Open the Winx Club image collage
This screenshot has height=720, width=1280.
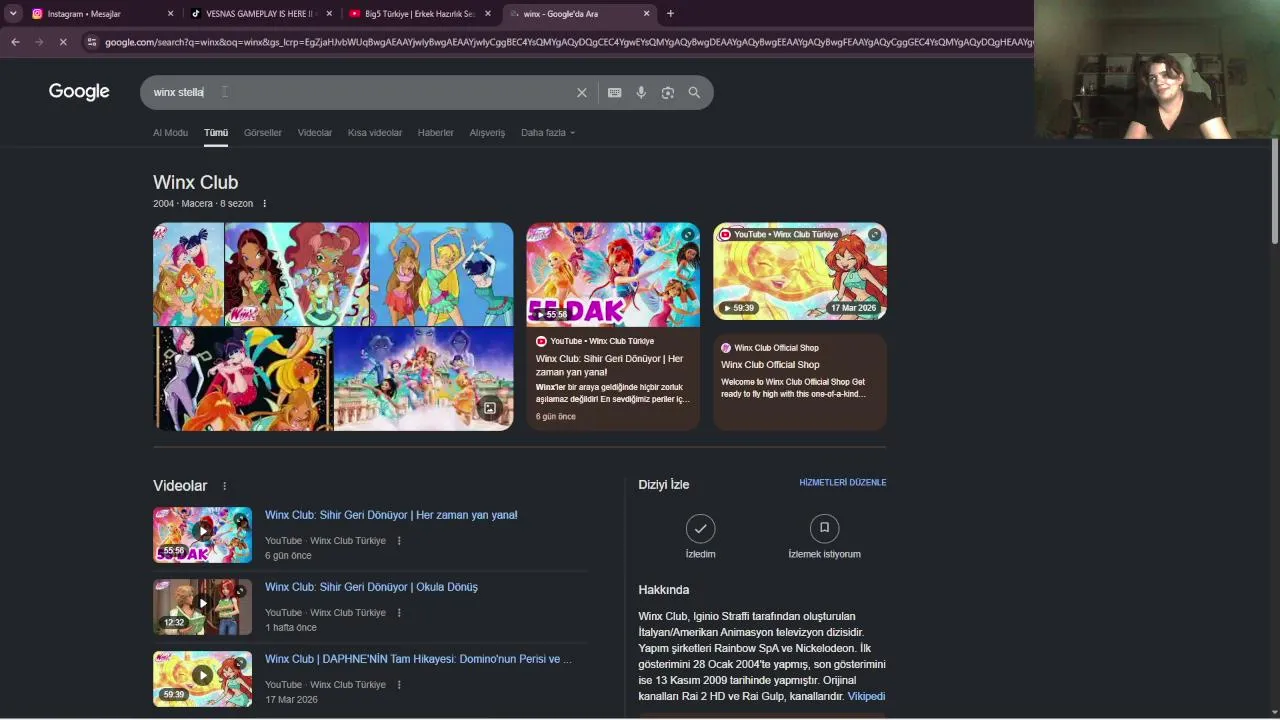point(333,327)
